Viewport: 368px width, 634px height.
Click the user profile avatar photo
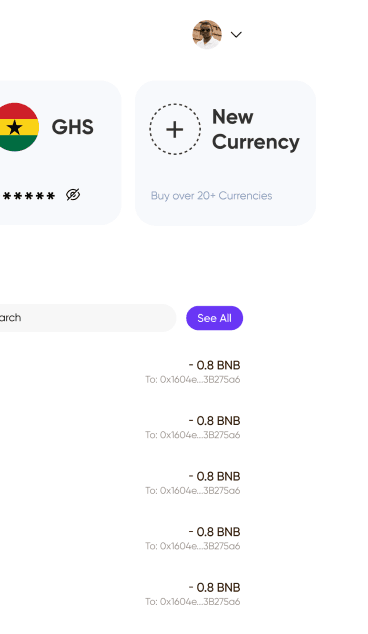tap(207, 34)
